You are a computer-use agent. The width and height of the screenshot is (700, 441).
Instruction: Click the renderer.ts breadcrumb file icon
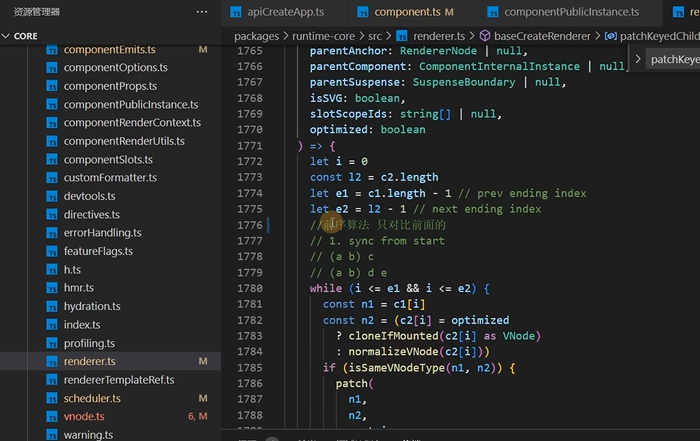click(402, 36)
